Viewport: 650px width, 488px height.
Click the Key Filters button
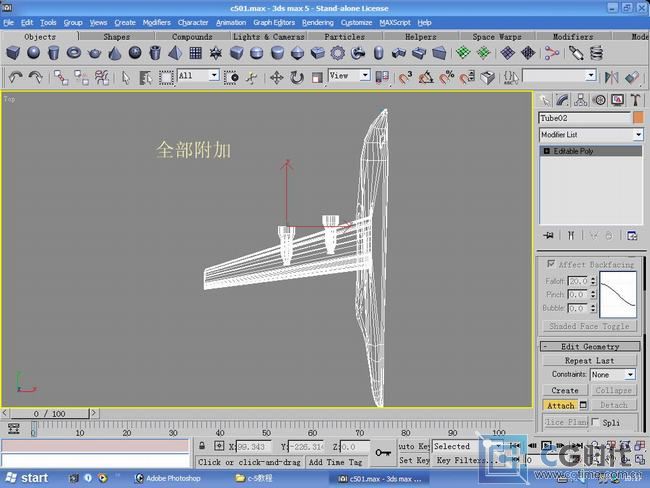(x=466, y=460)
